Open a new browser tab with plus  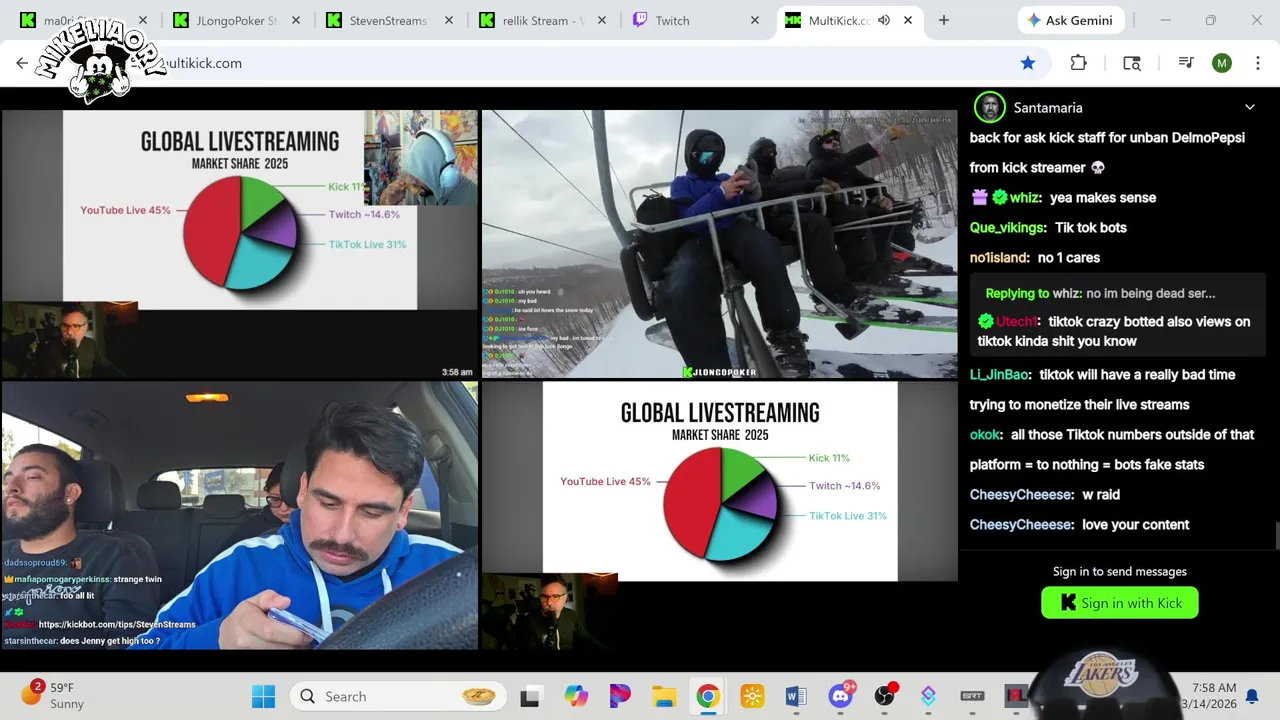(x=943, y=20)
